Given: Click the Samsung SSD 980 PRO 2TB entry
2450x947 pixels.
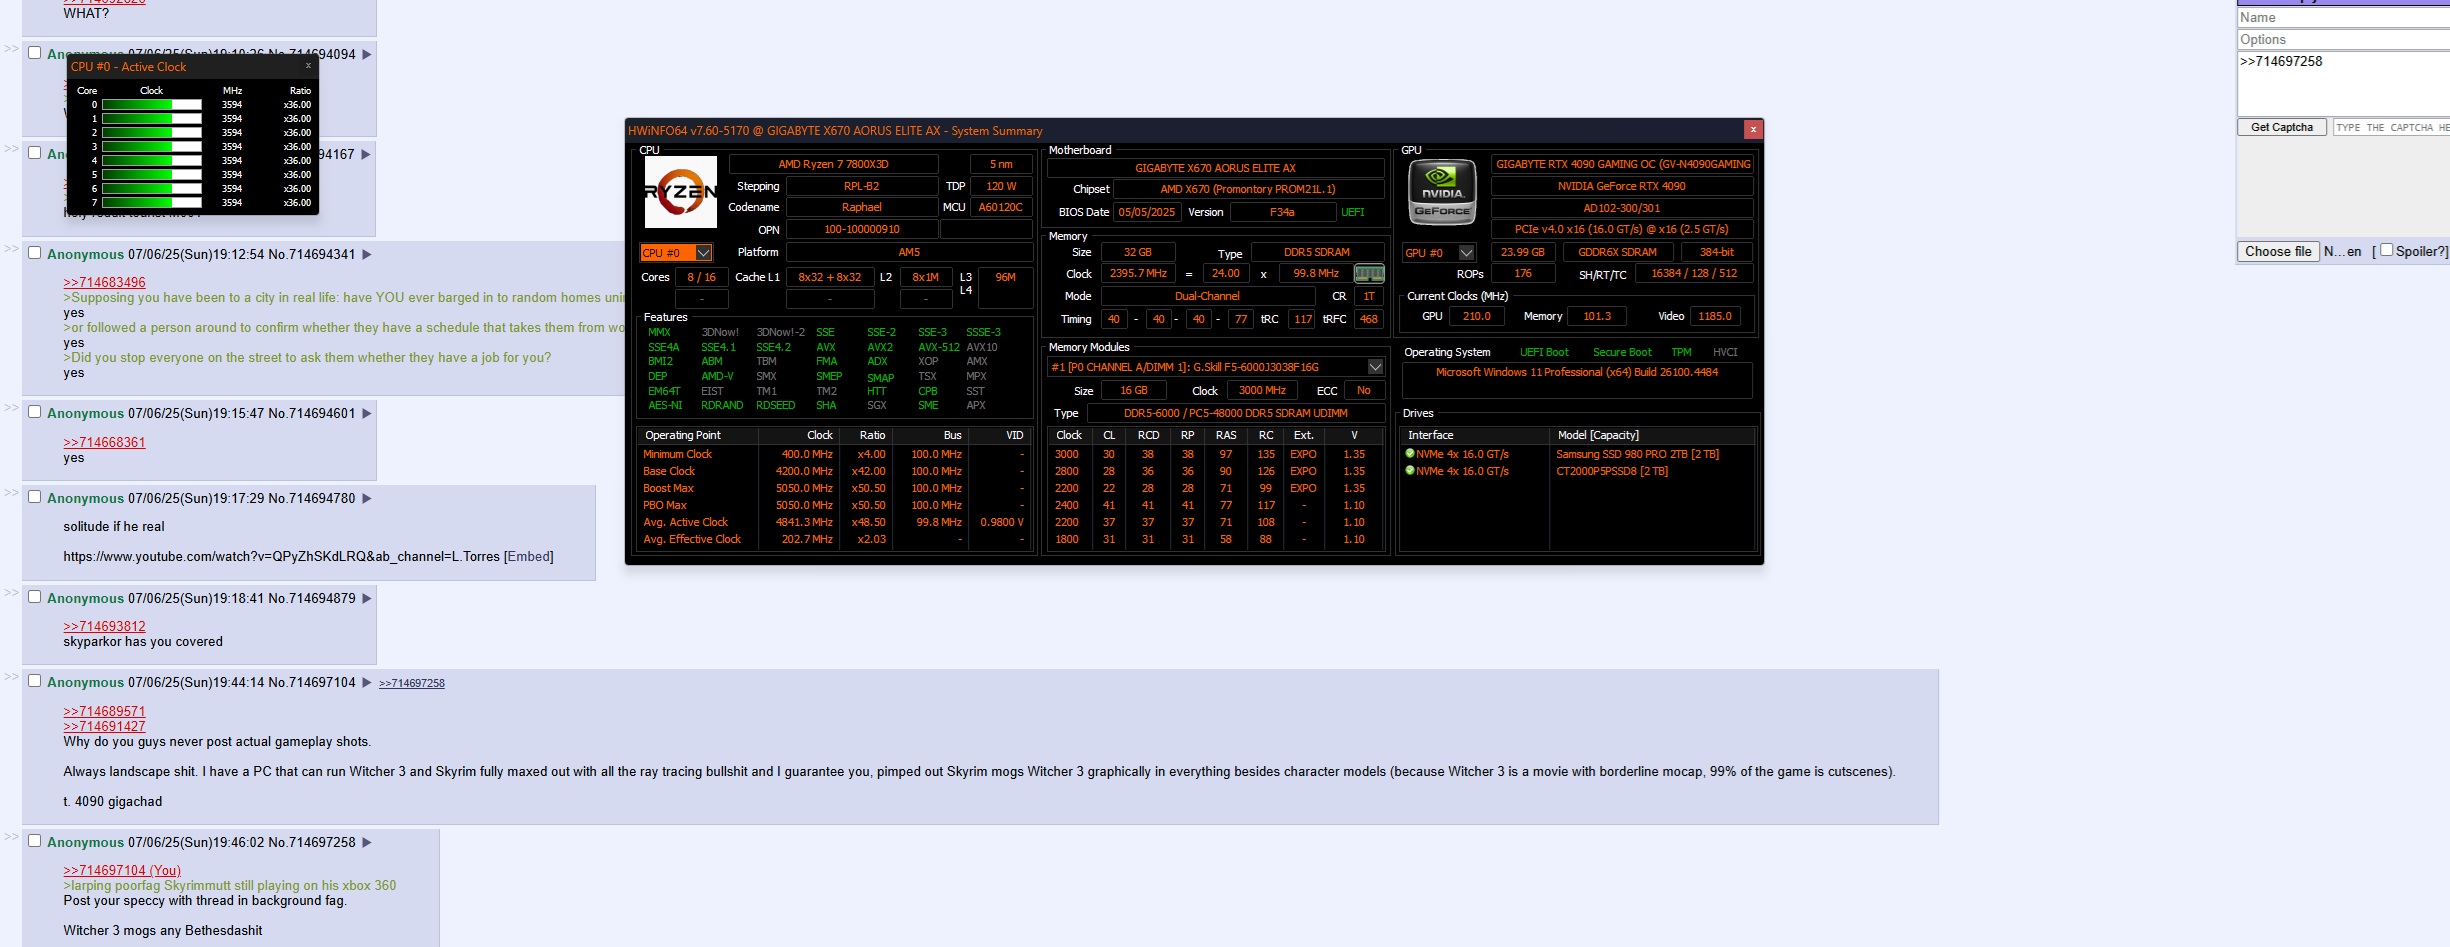Looking at the screenshot, I should [x=1637, y=454].
